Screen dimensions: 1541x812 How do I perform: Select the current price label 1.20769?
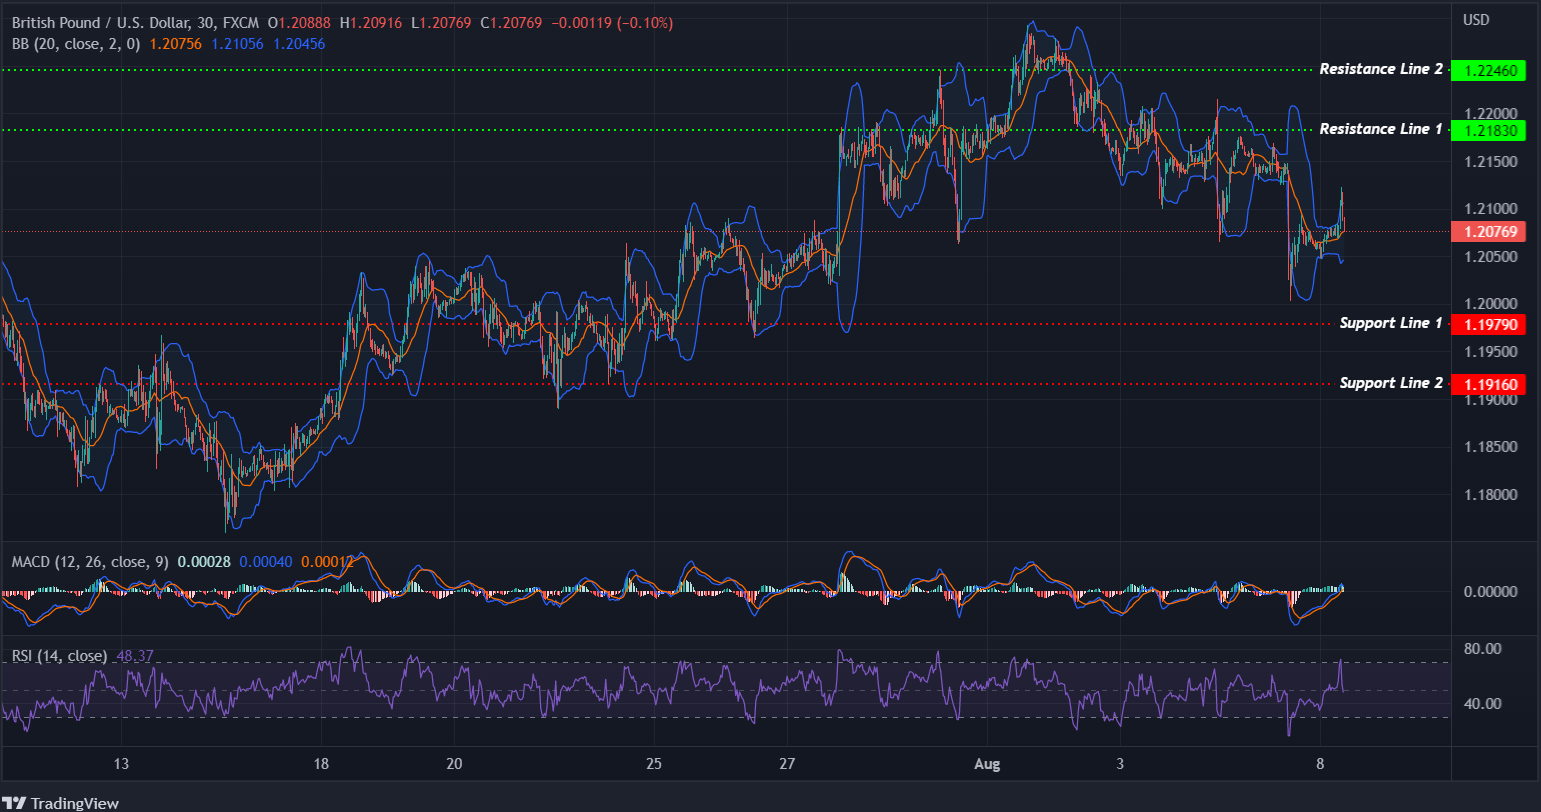(x=1489, y=231)
